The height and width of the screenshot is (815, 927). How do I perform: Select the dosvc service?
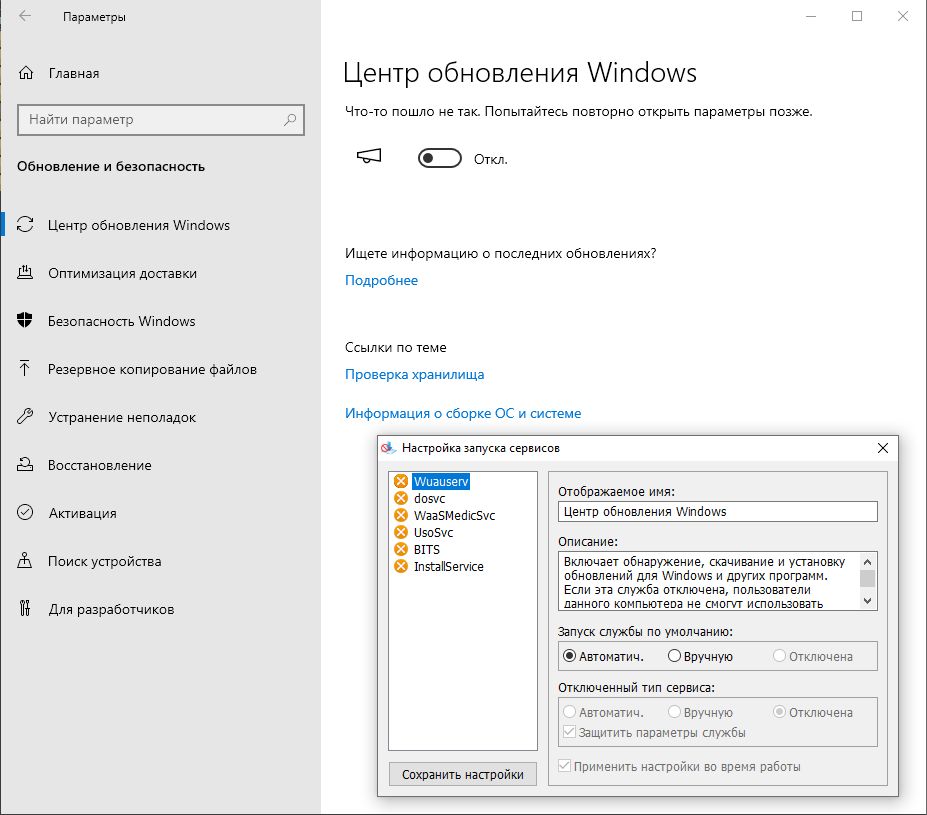[429, 498]
